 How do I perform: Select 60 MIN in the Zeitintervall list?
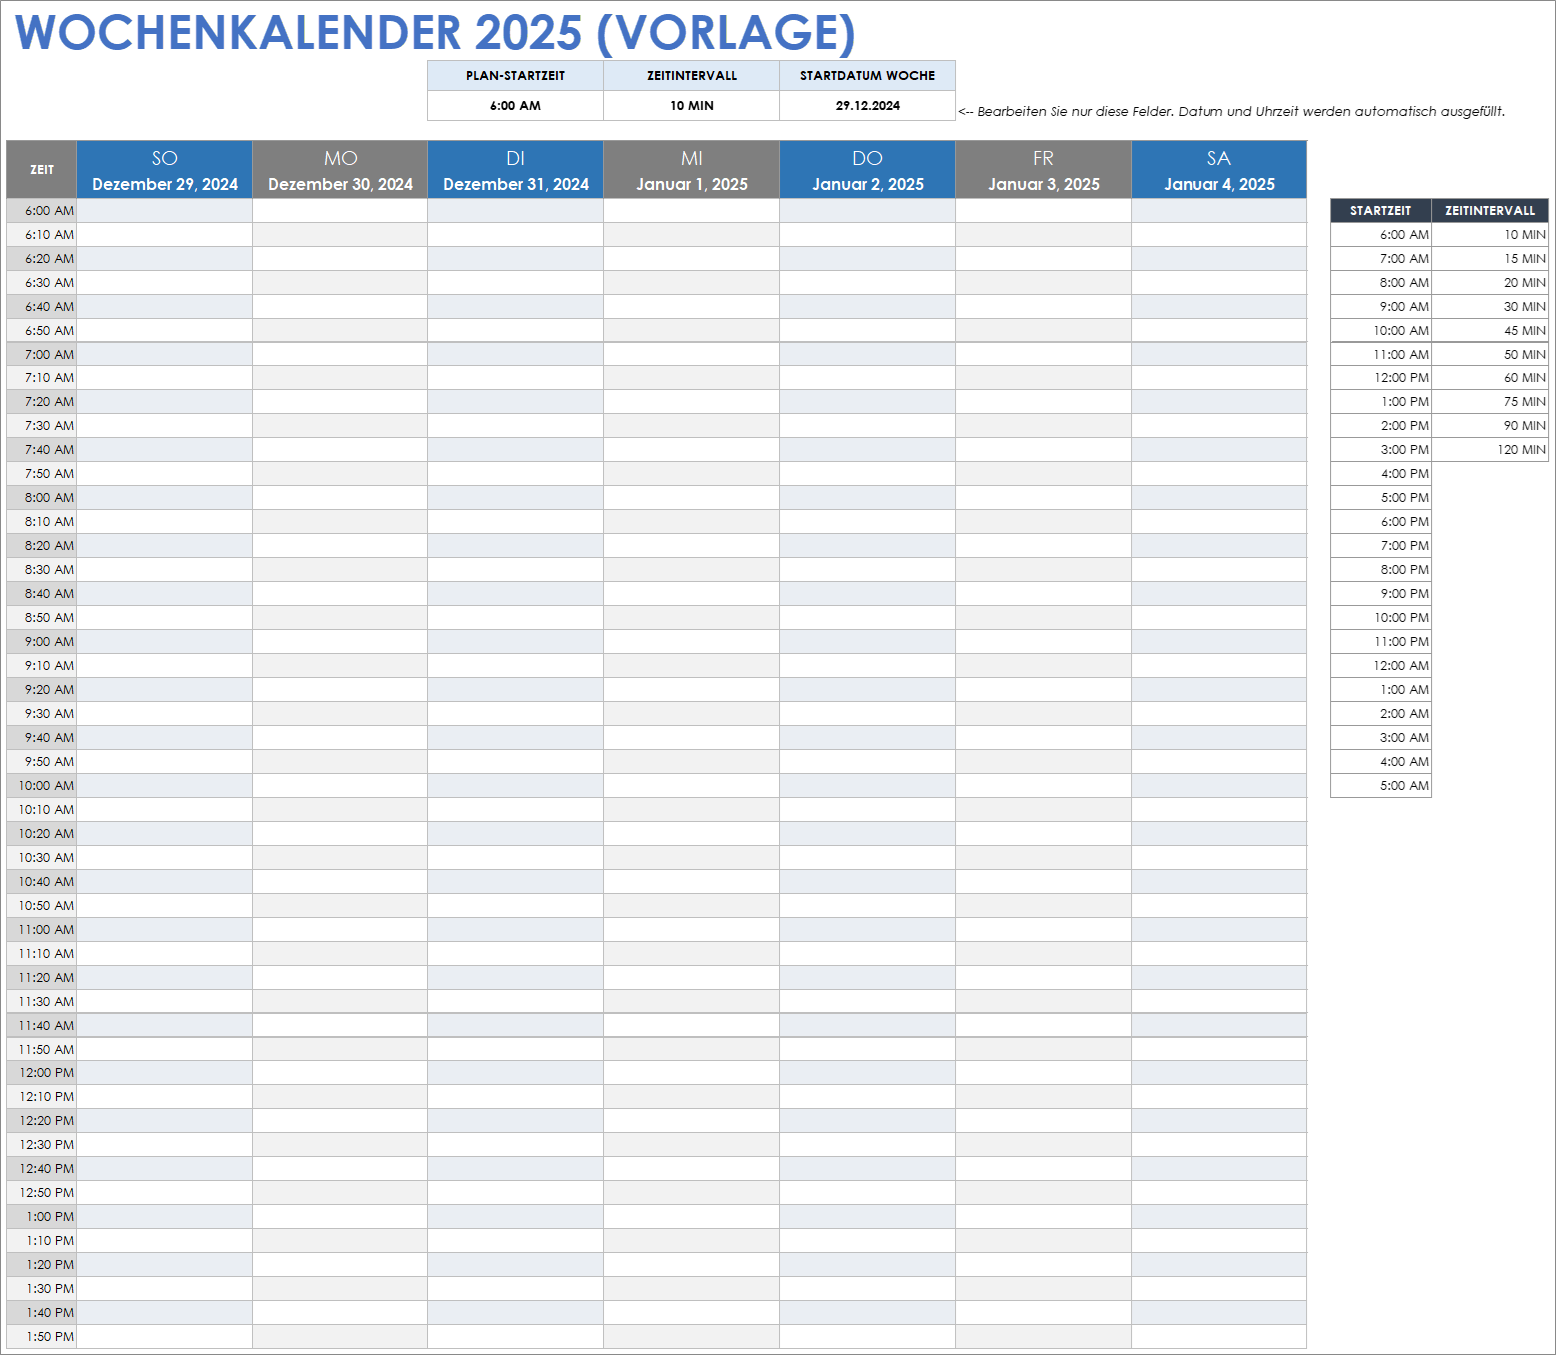(1490, 378)
